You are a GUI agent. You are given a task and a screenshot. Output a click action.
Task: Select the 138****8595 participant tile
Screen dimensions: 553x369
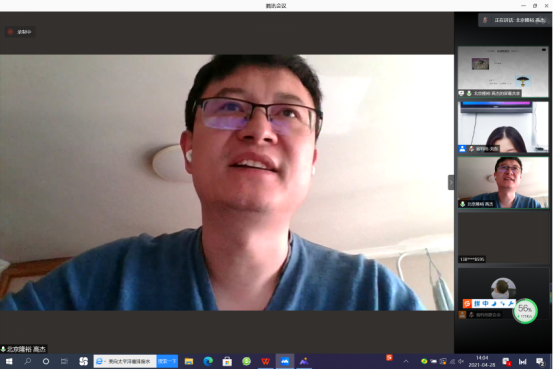(x=503, y=237)
